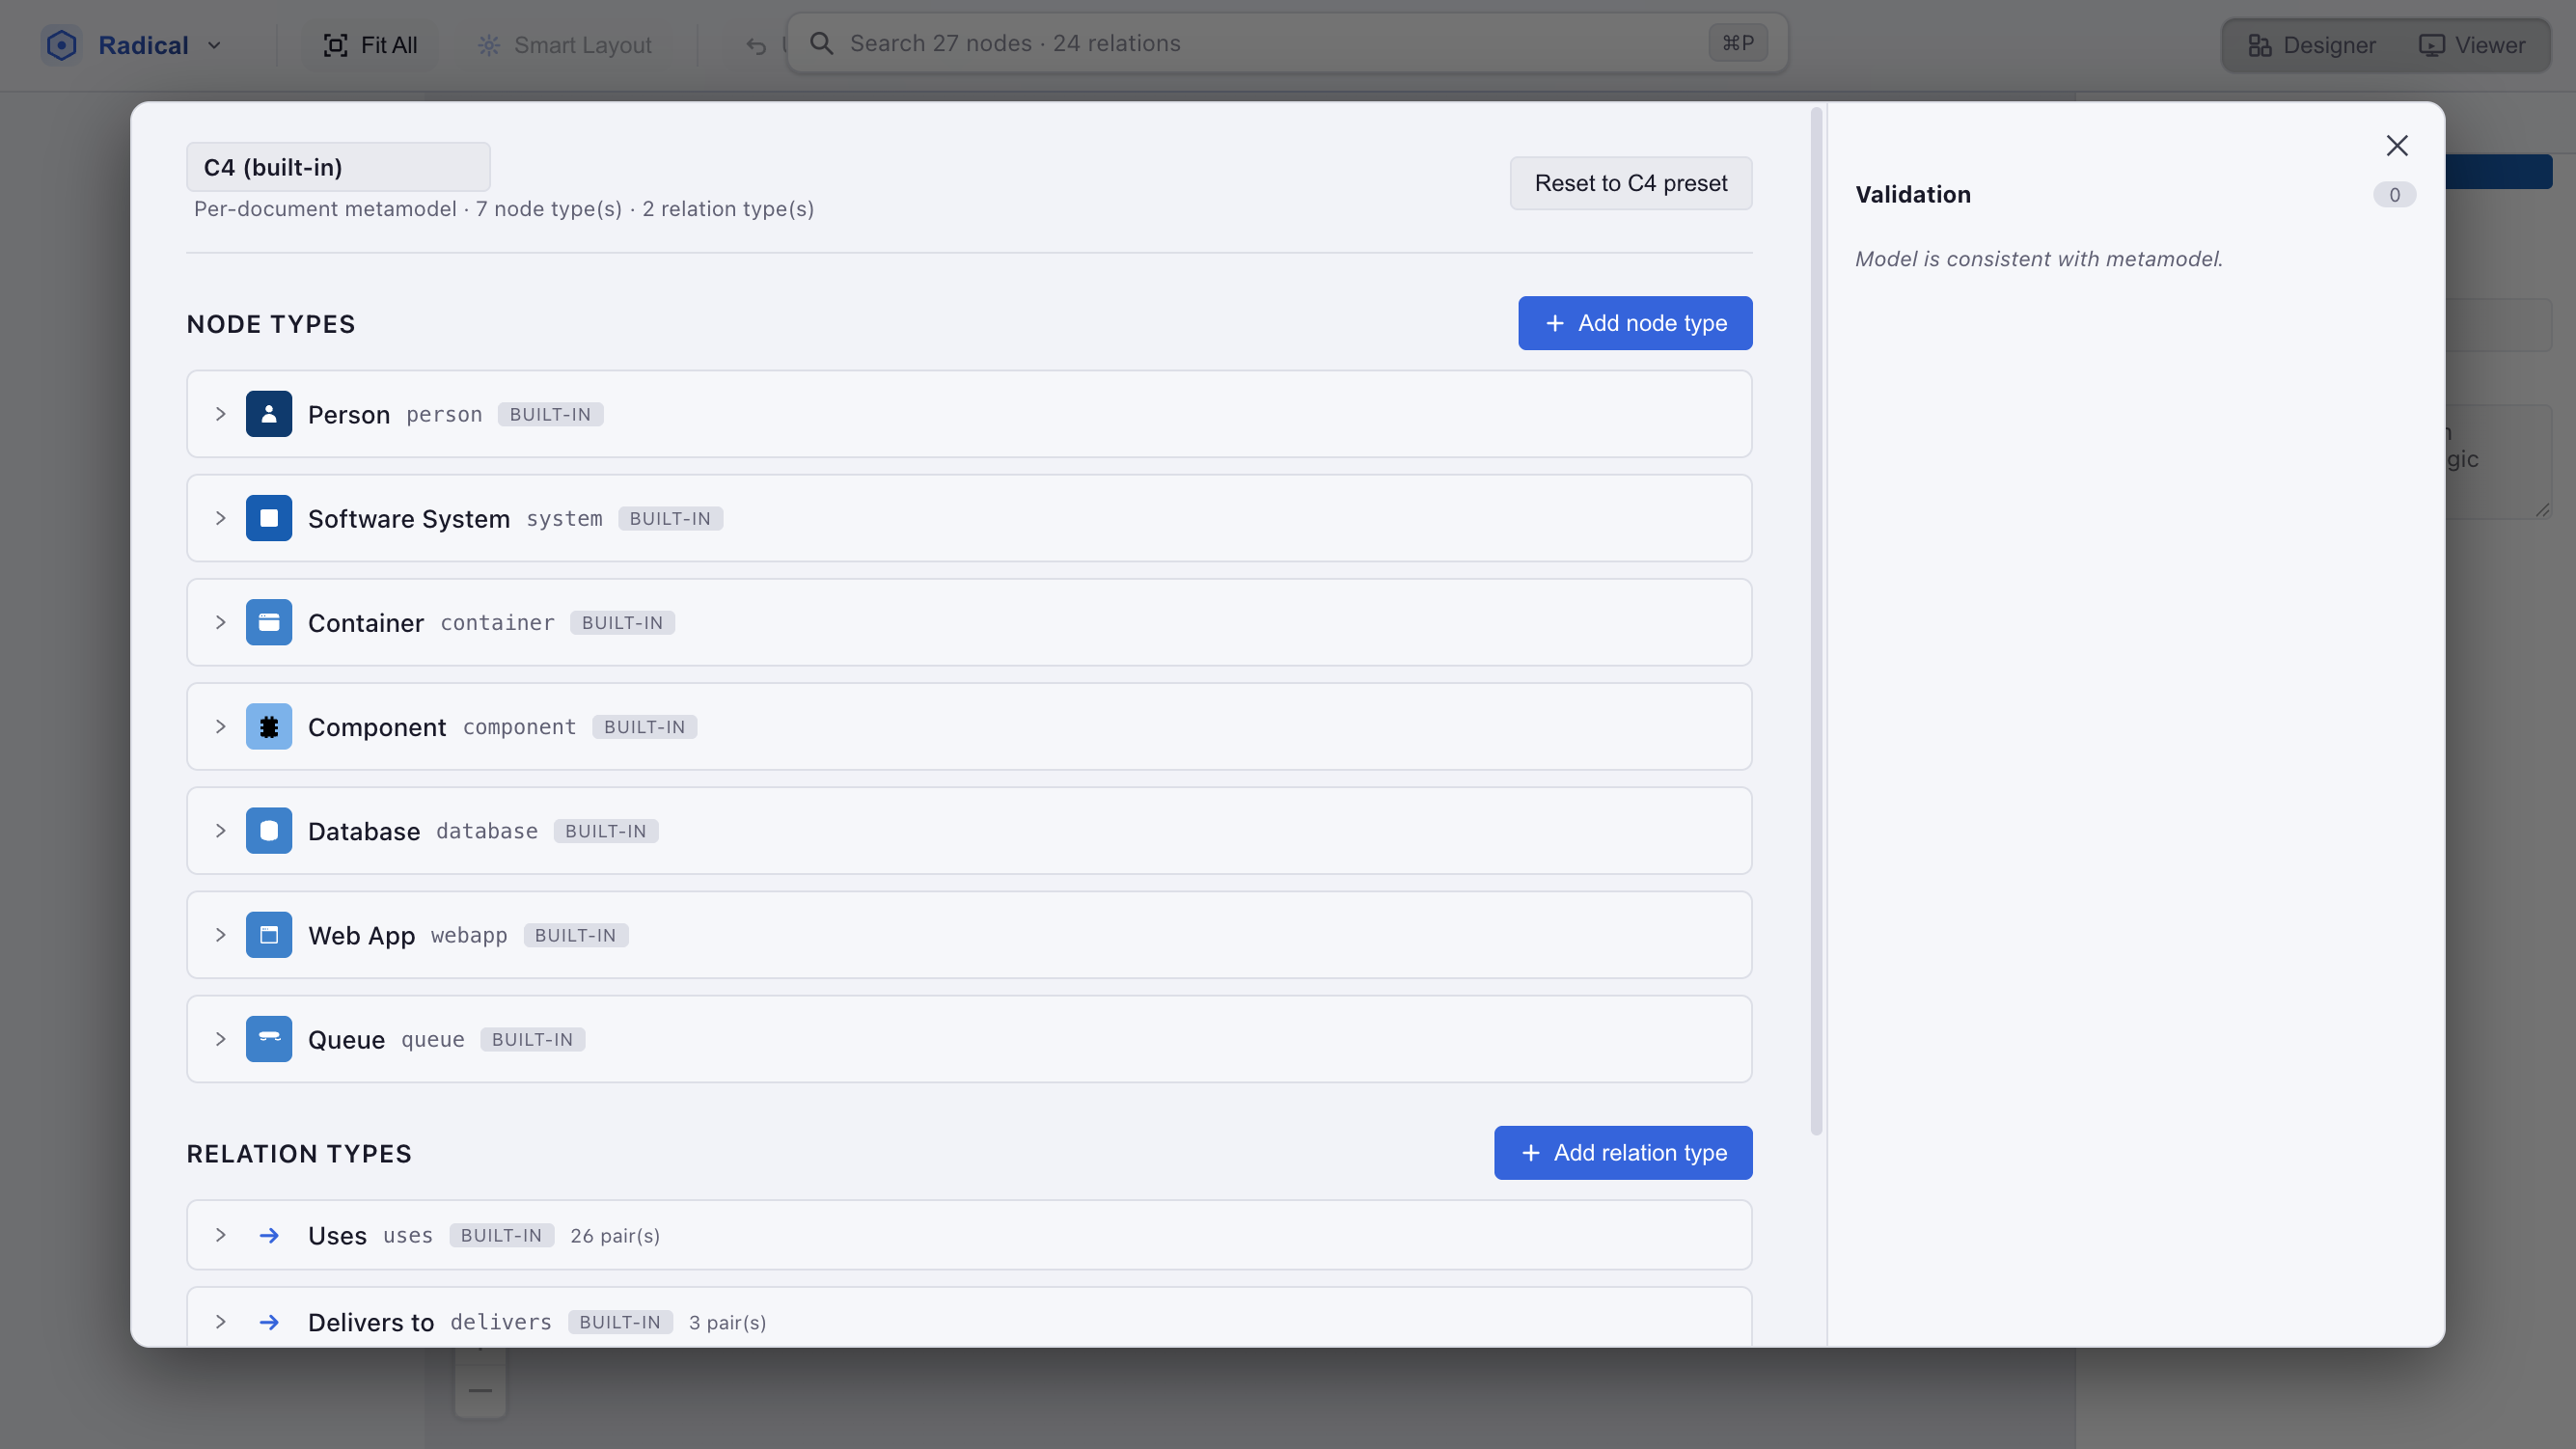Expand the Uses relation type row

pyautogui.click(x=220, y=1235)
